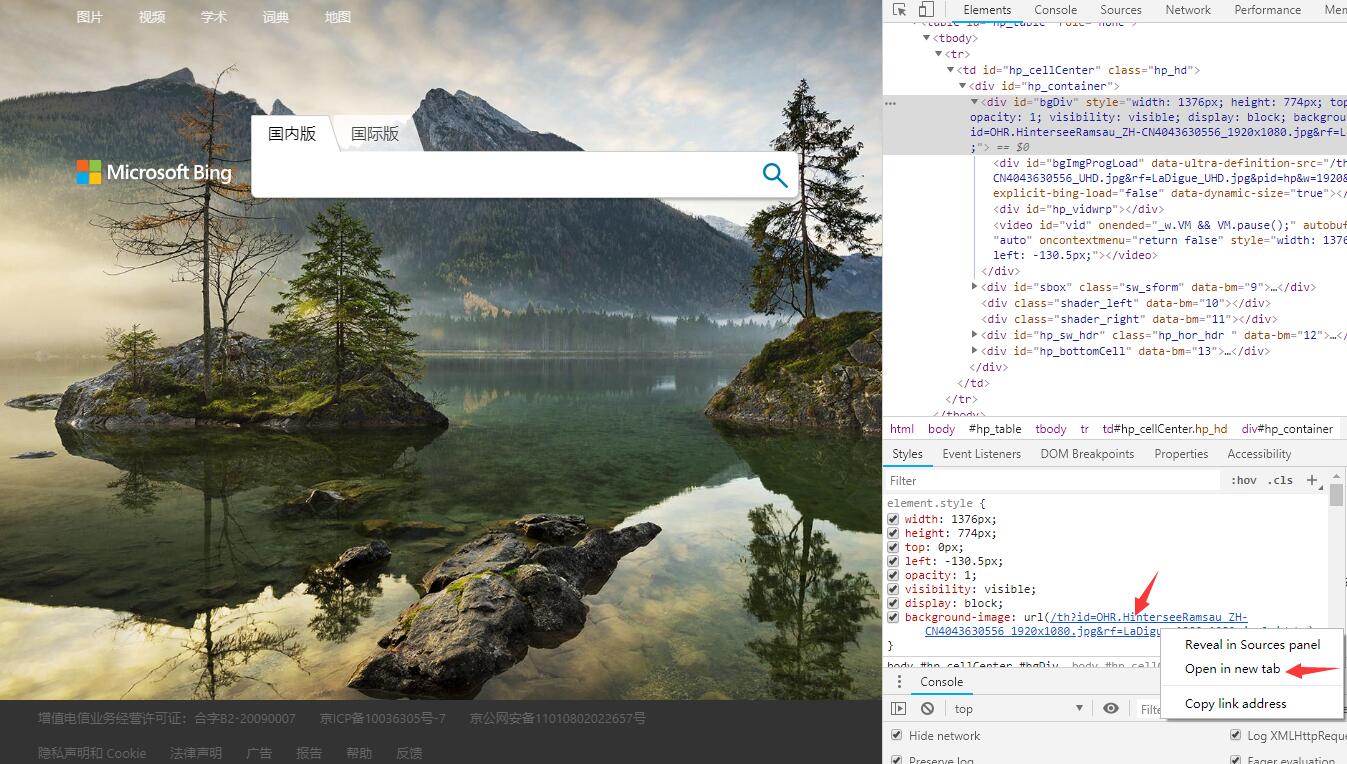Collapse the tr node in DOM tree
This screenshot has width=1347, height=764.
940,54
